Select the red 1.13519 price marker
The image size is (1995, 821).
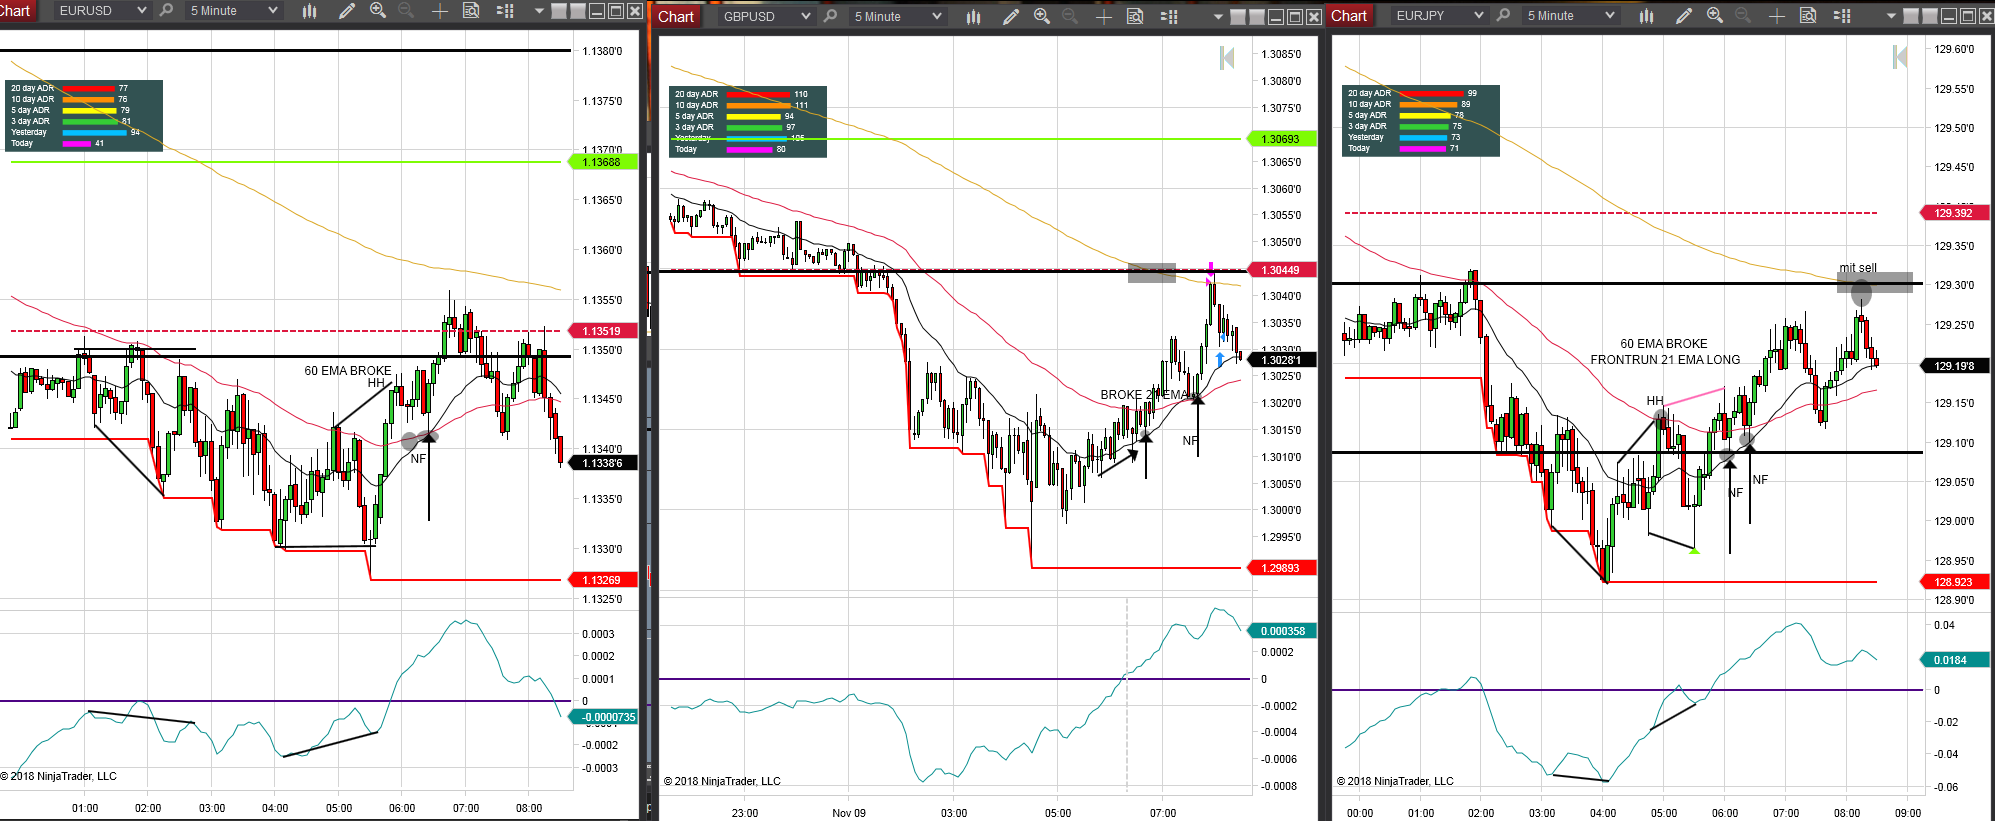click(603, 331)
